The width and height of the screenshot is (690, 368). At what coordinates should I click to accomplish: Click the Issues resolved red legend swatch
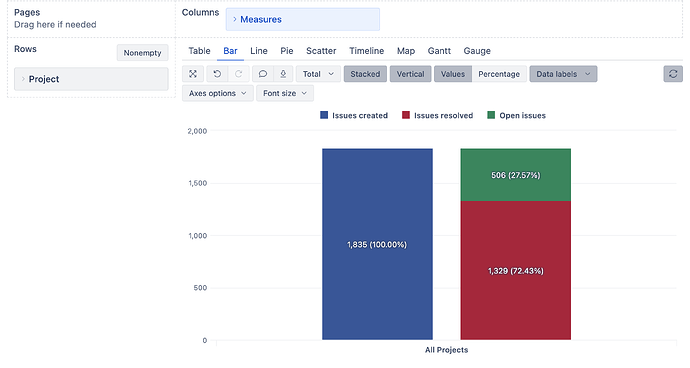click(406, 115)
